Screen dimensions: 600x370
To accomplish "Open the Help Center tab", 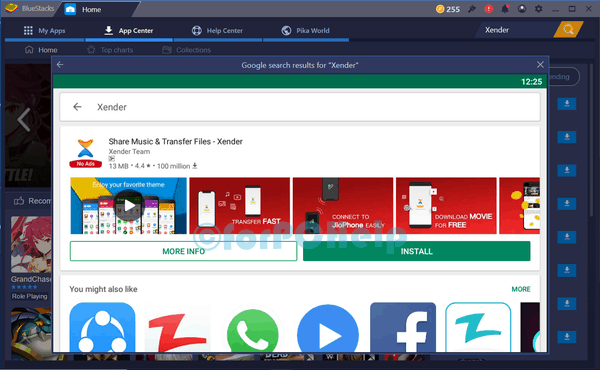I will click(x=217, y=31).
